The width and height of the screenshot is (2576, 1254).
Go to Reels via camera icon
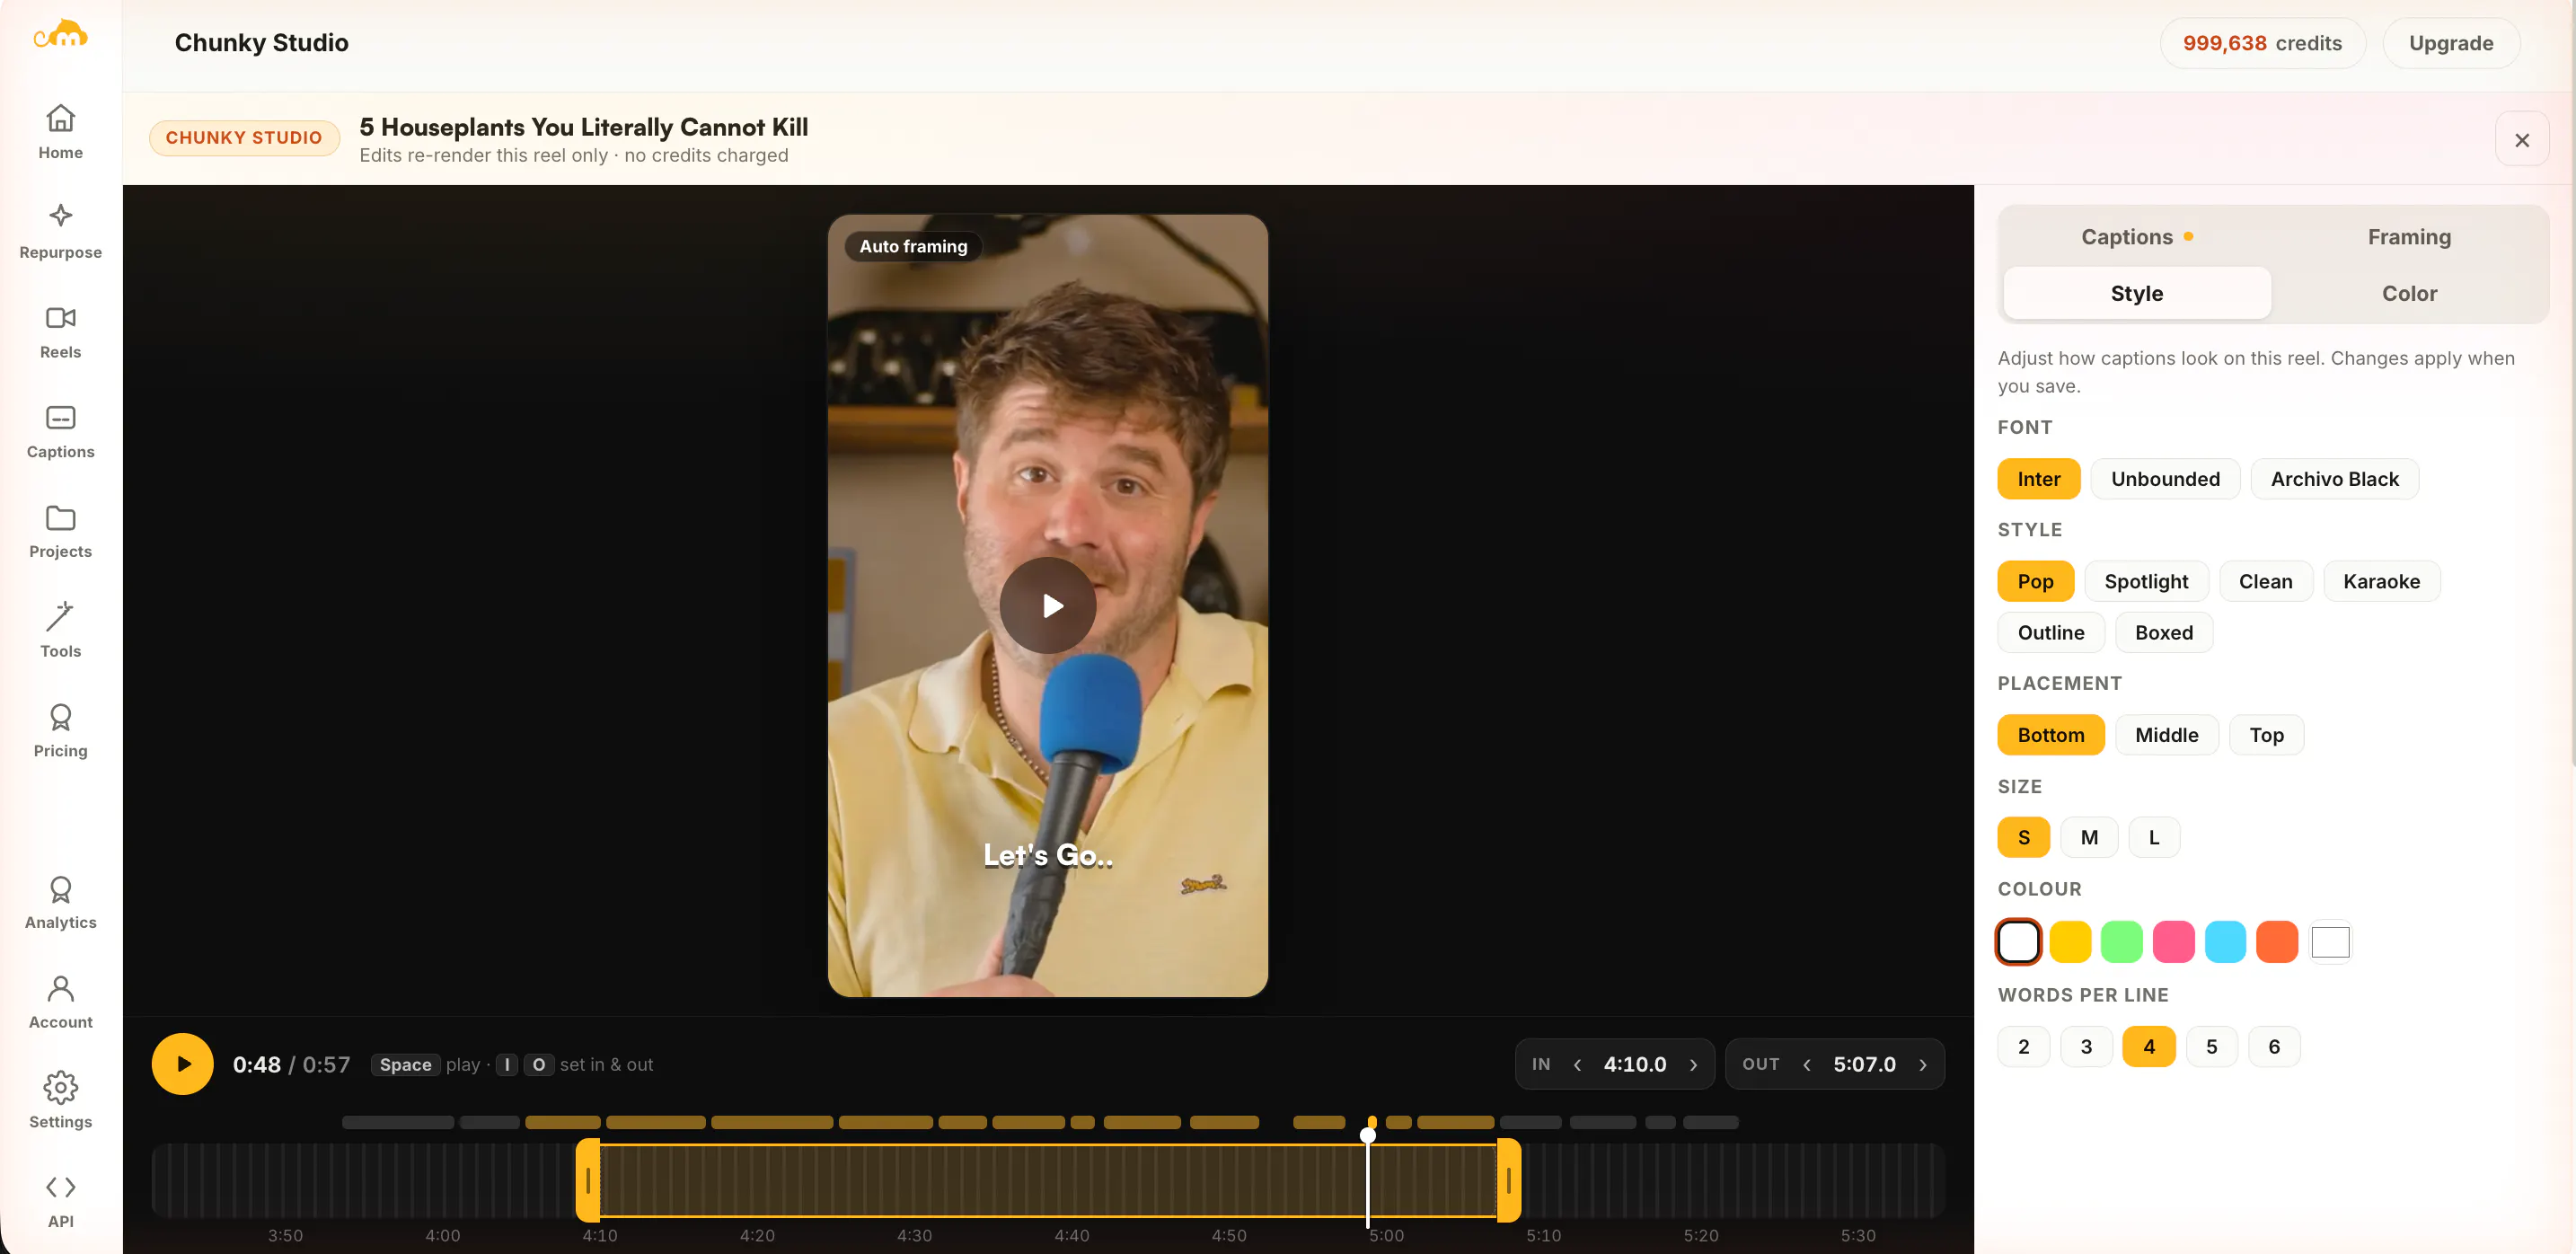coord(60,317)
